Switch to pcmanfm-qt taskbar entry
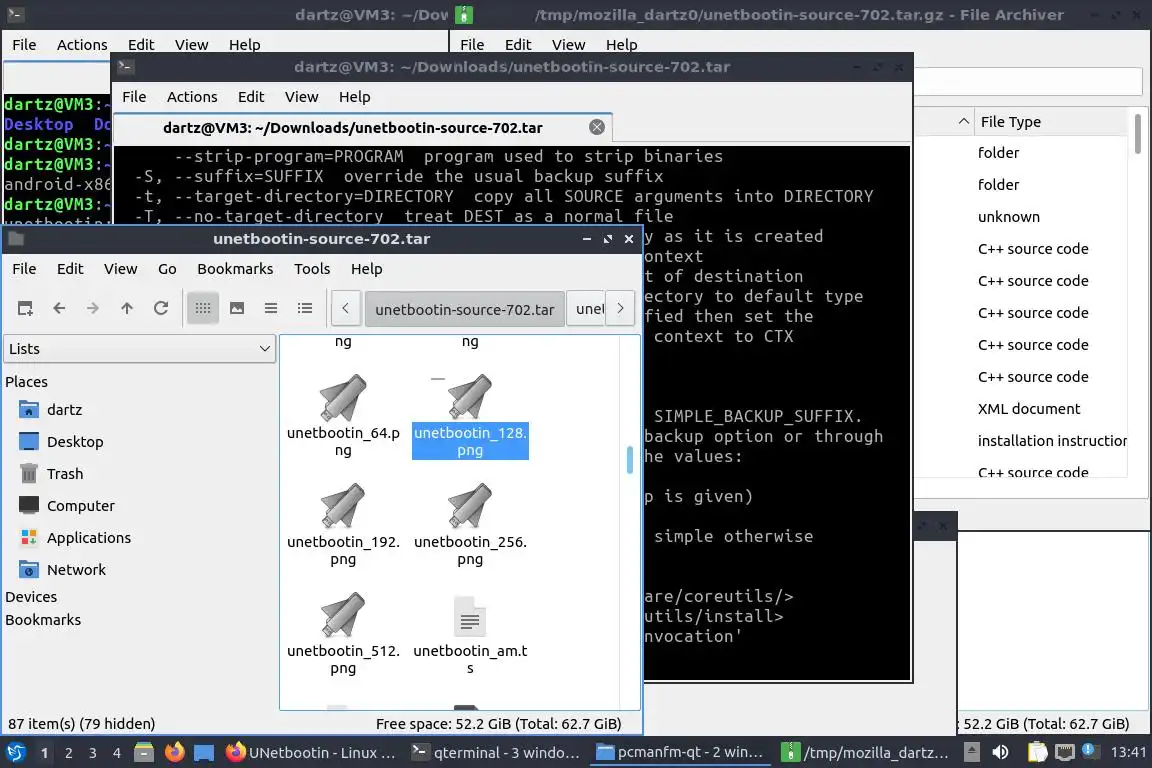The width and height of the screenshot is (1152, 768). point(680,753)
